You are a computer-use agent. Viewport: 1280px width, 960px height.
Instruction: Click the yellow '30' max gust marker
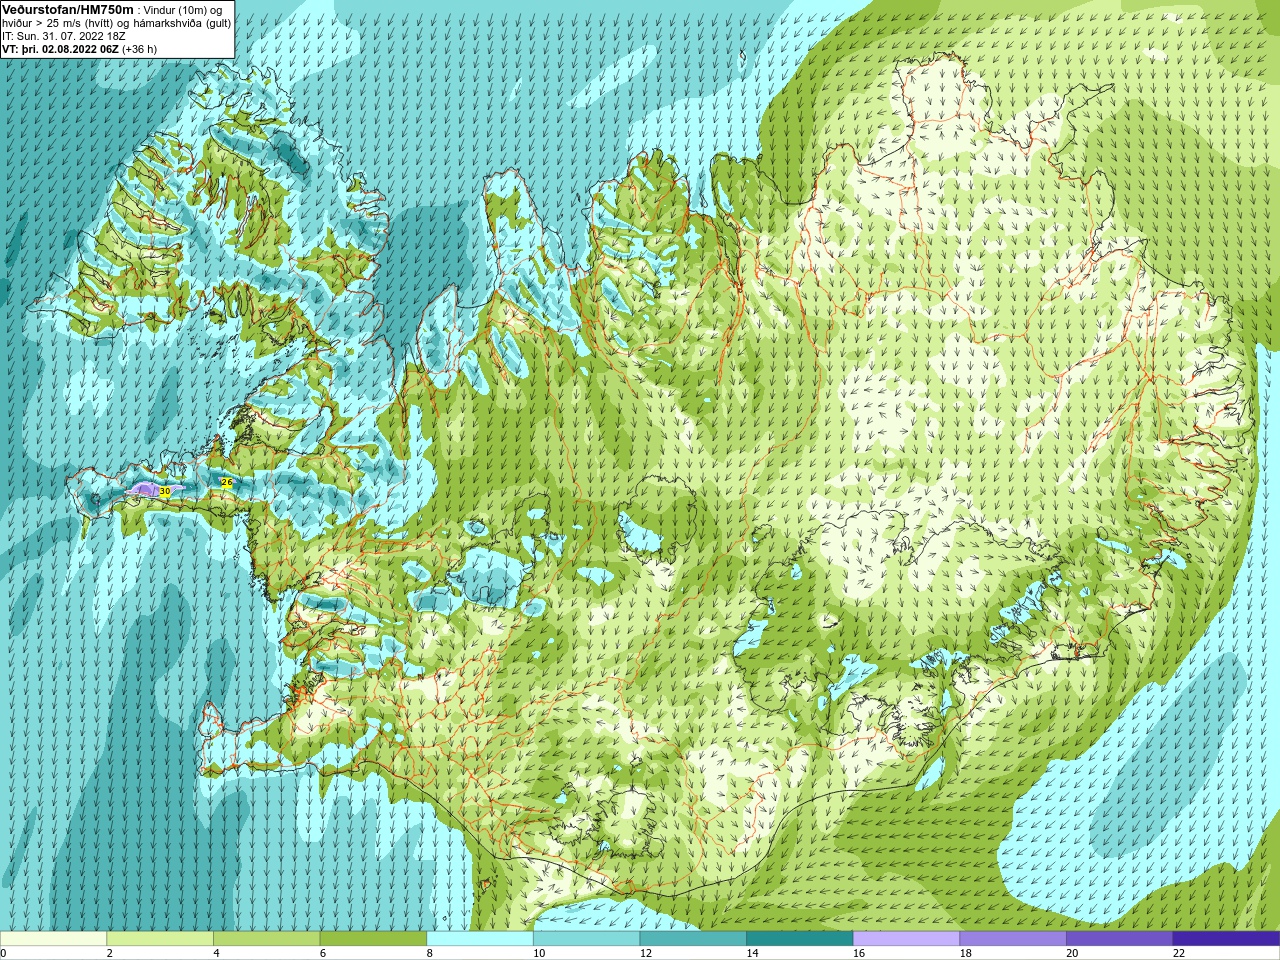click(164, 492)
